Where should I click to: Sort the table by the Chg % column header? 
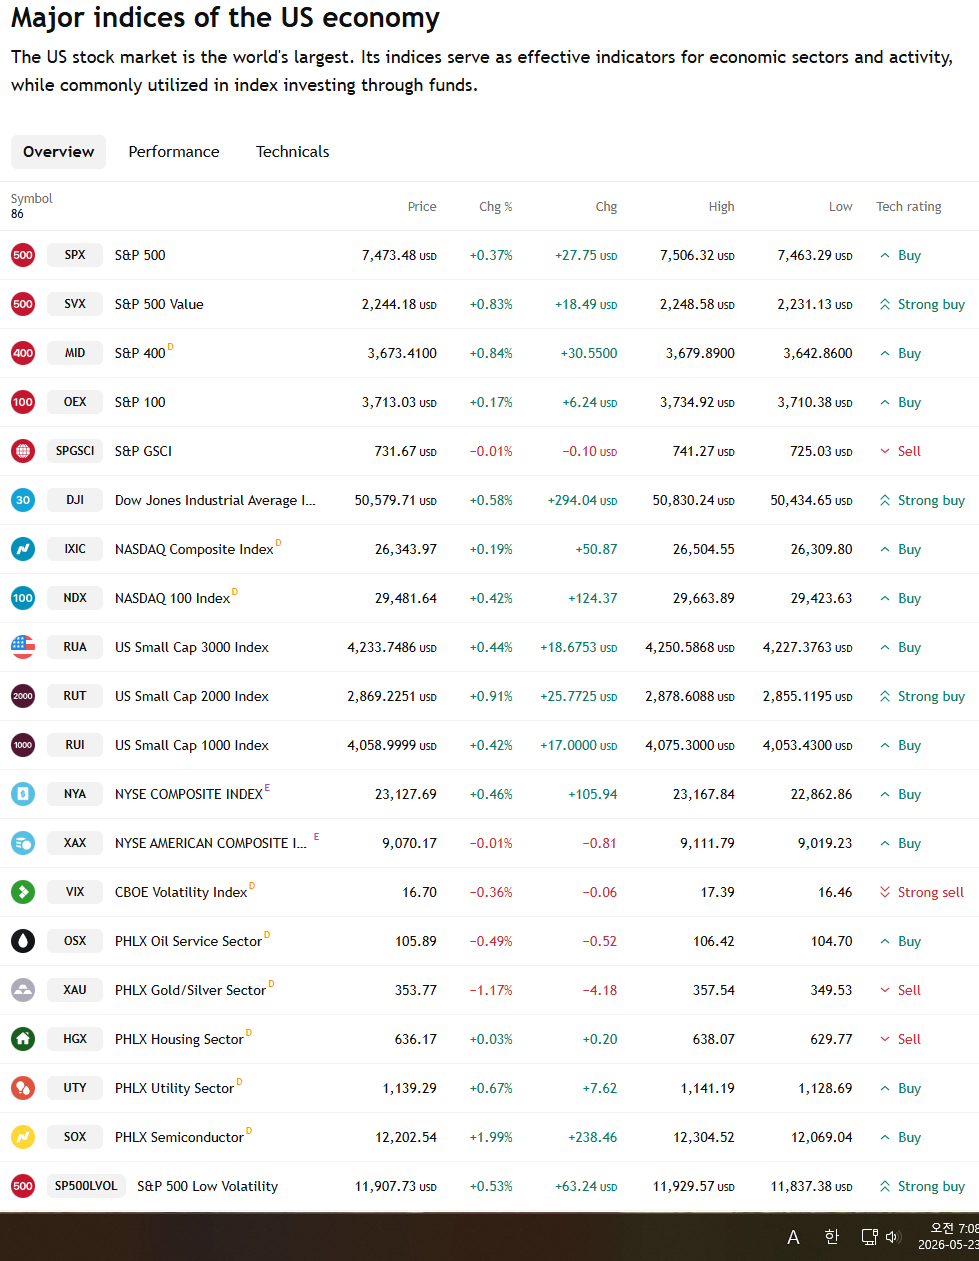click(x=496, y=207)
